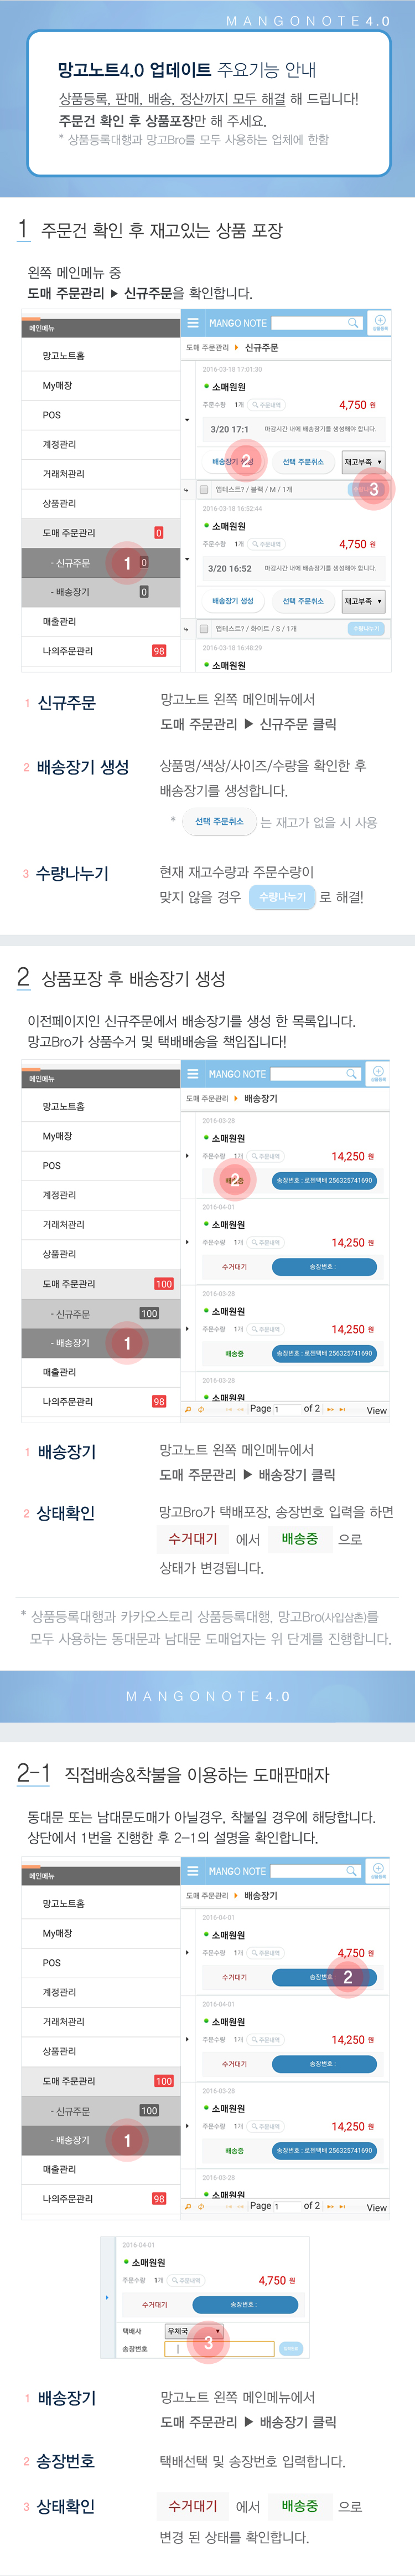
Task: Open 주문내역 for the 3/20 17:1 order
Action: click(267, 405)
